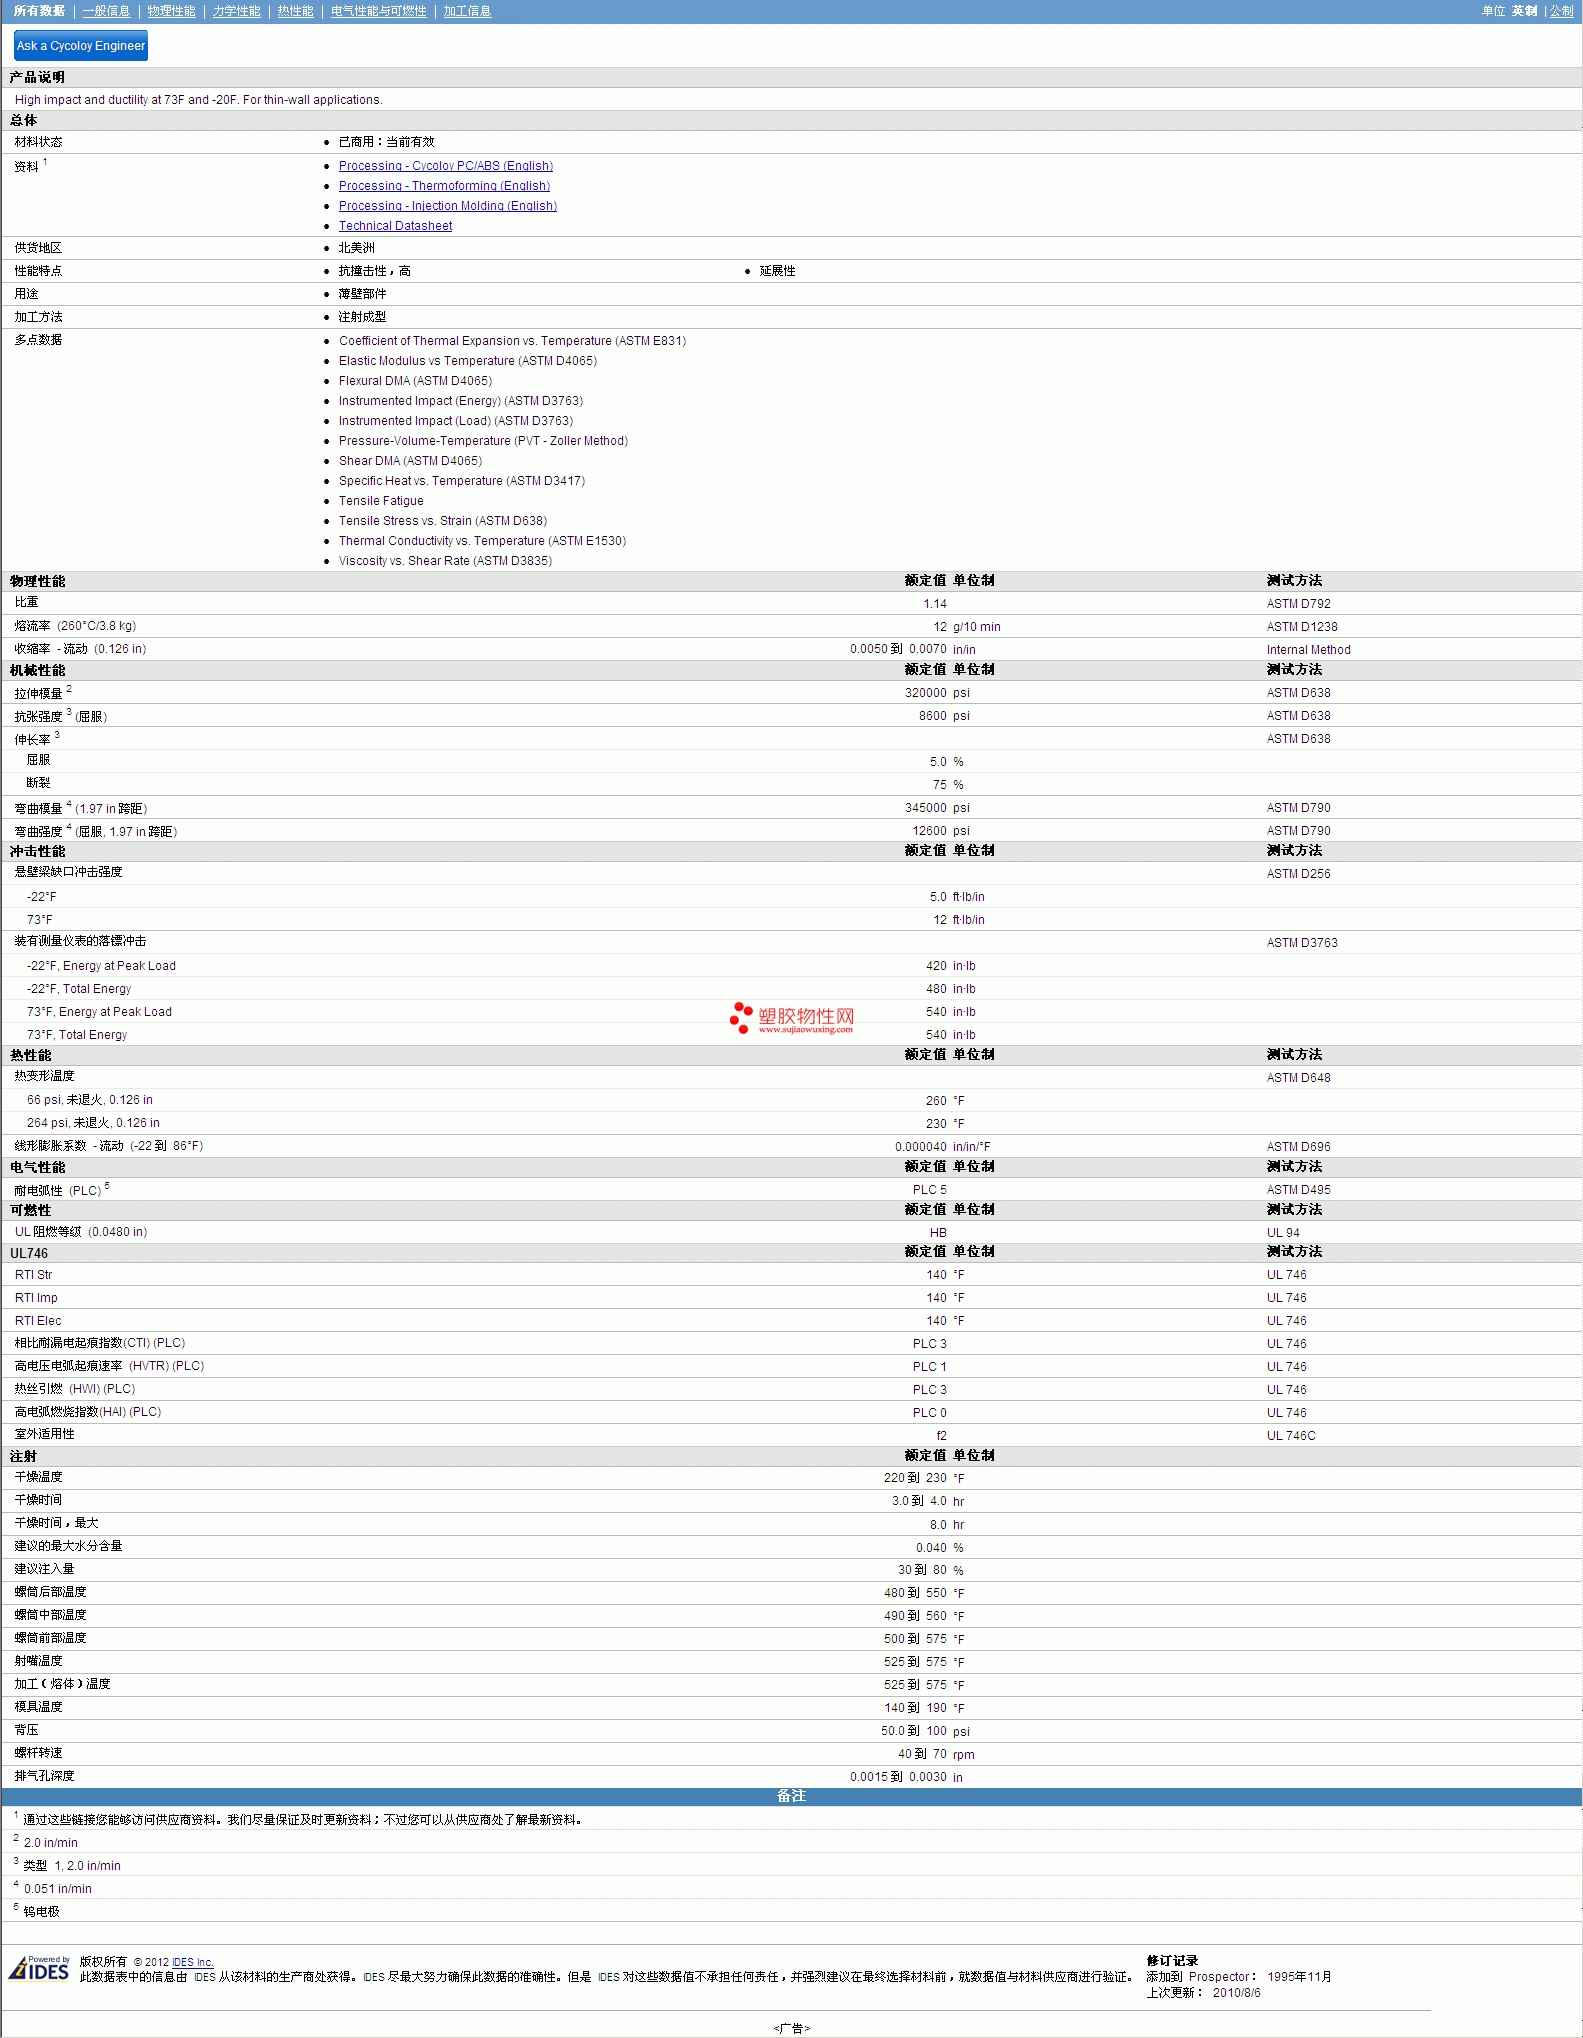Screen dimensions: 1583x2038
Task: Click the 射嘴温度 row label
Action: (38, 1661)
